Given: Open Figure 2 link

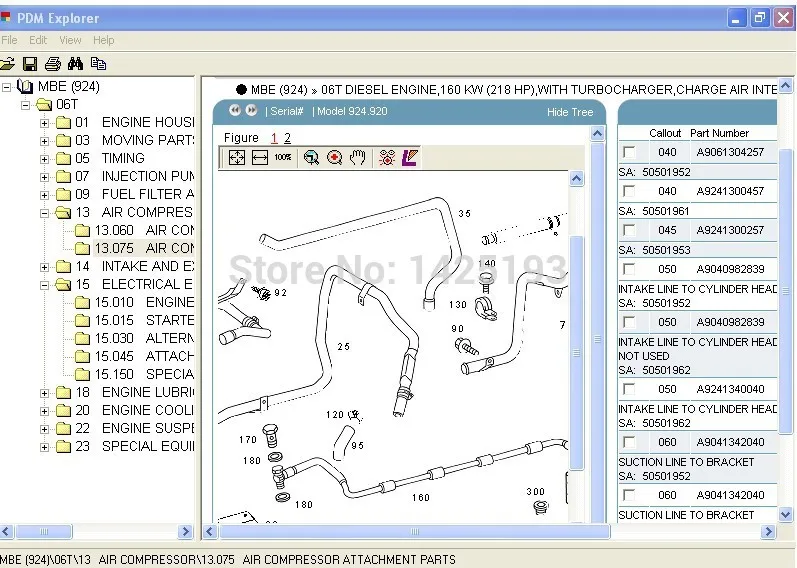Looking at the screenshot, I should click(x=288, y=138).
